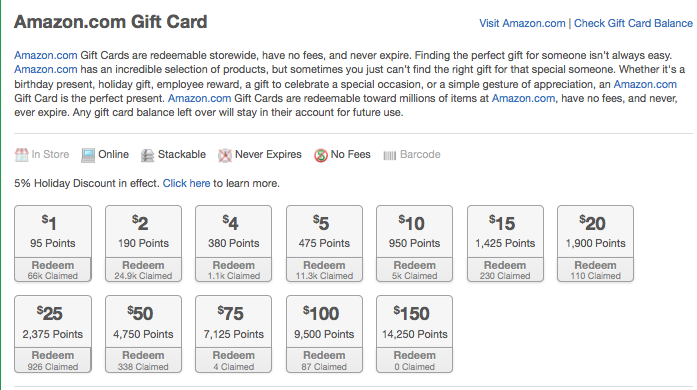Viewport: 697px width, 390px height.
Task: Click the first Amazon.com link in description
Action: pos(46,55)
